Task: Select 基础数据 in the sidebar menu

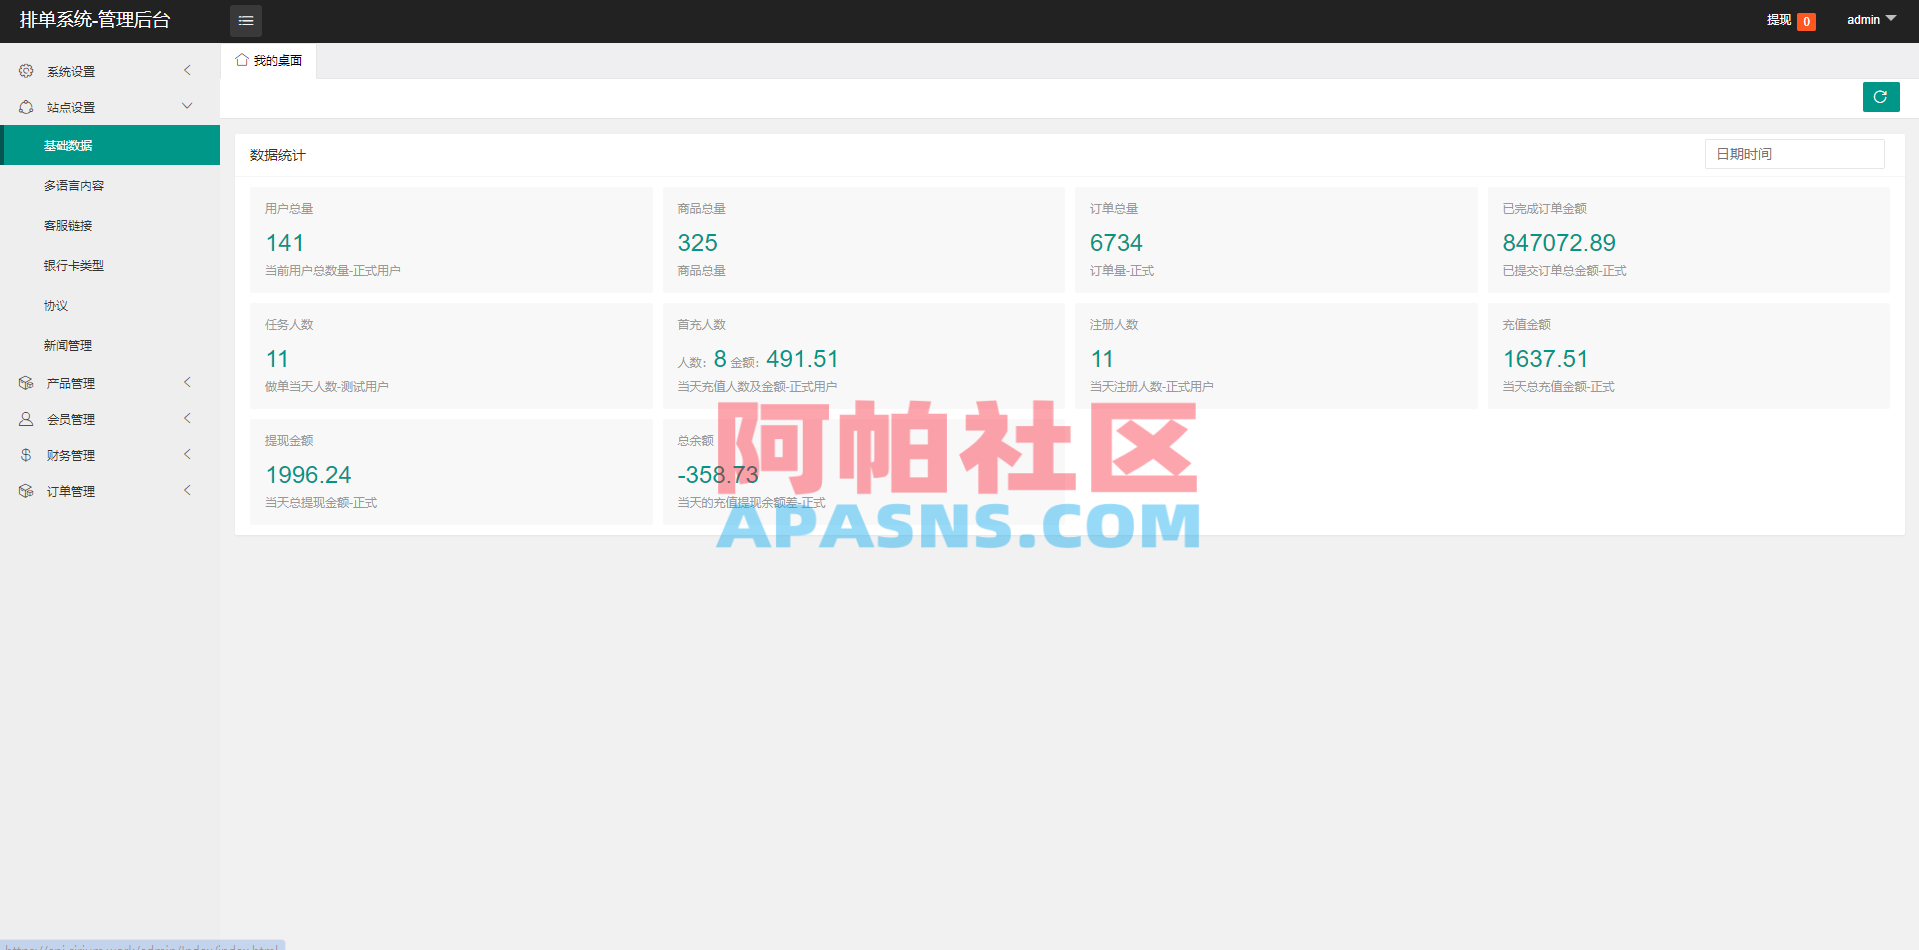Action: [68, 145]
